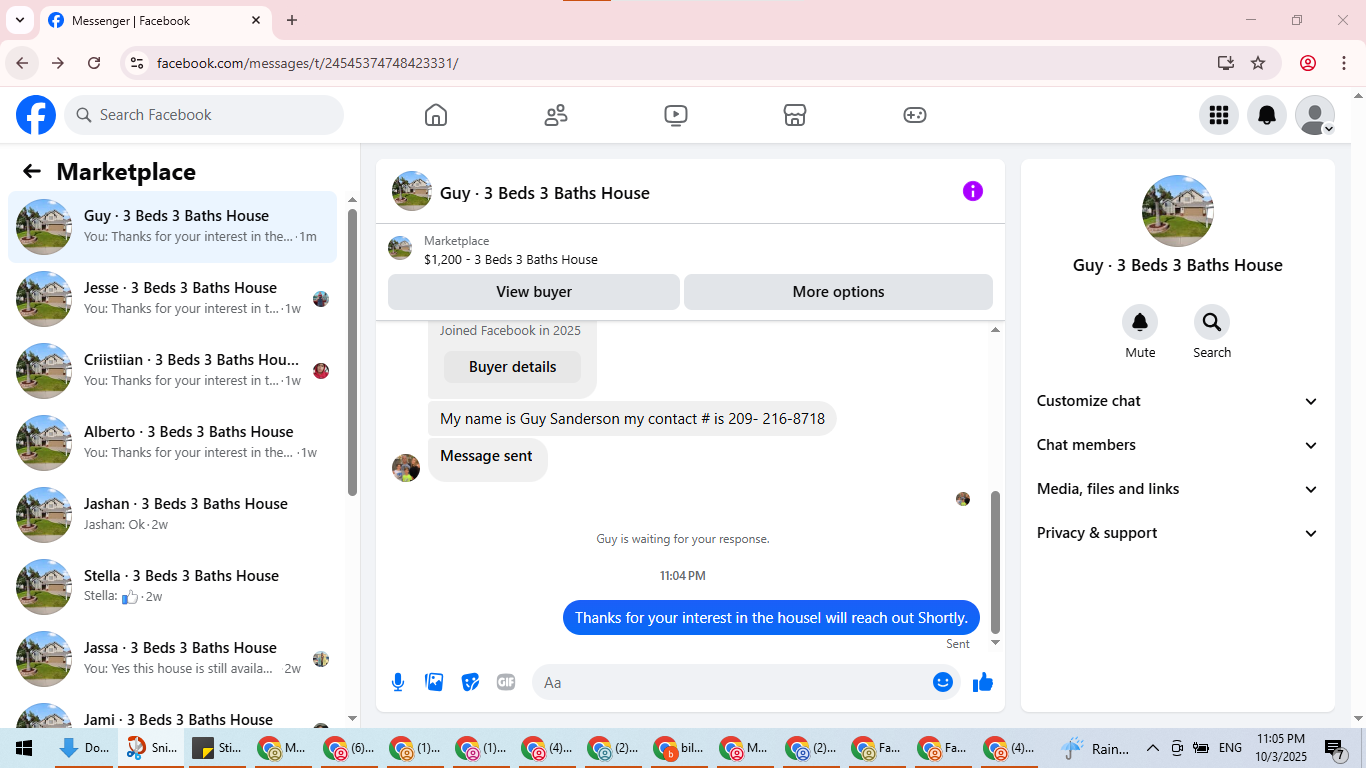This screenshot has width=1366, height=768.
Task: Open the Chrome profile icon in the toolbar
Action: click(x=1308, y=63)
